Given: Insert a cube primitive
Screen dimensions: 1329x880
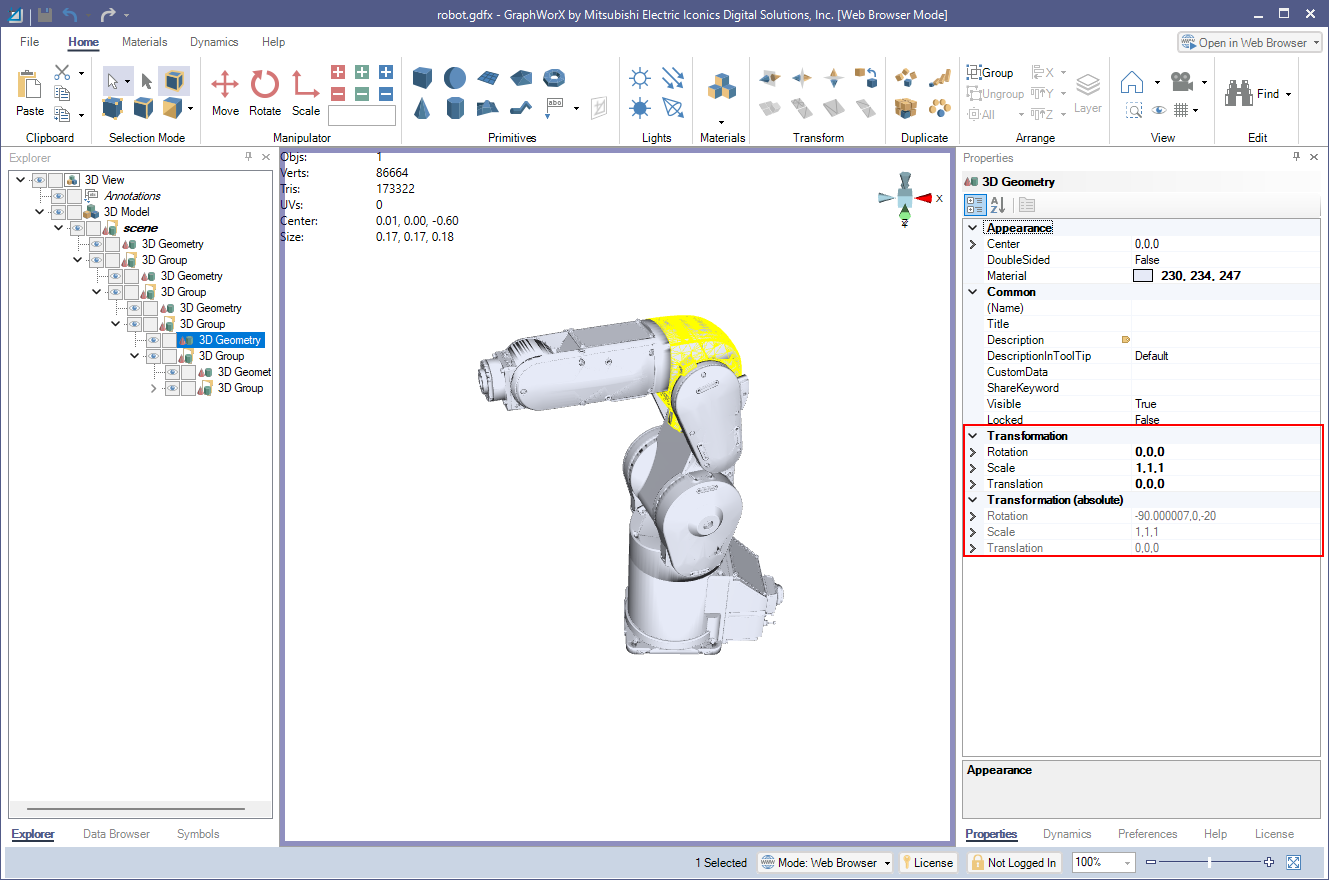Looking at the screenshot, I should pos(423,77).
